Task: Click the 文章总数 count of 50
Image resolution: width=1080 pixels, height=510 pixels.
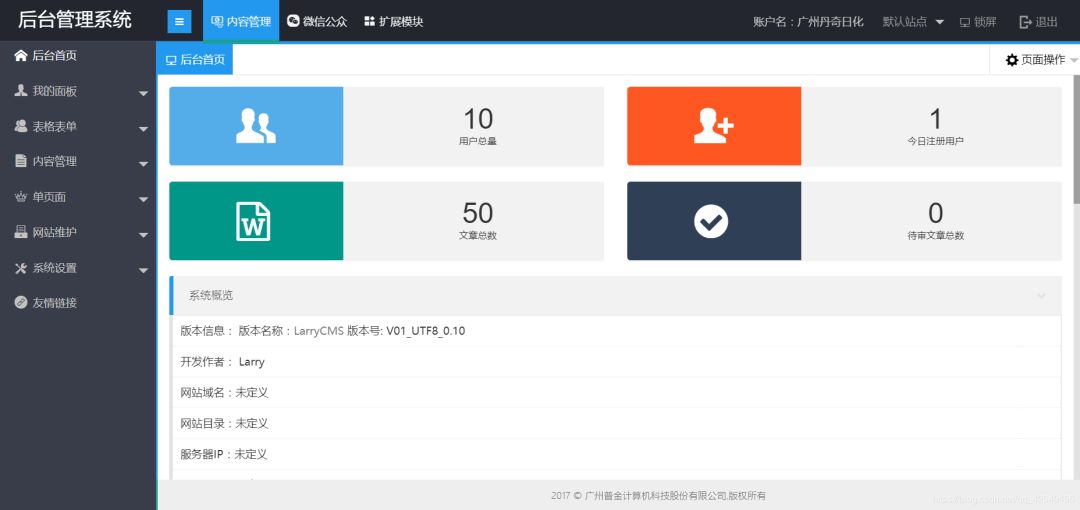Action: pyautogui.click(x=478, y=213)
